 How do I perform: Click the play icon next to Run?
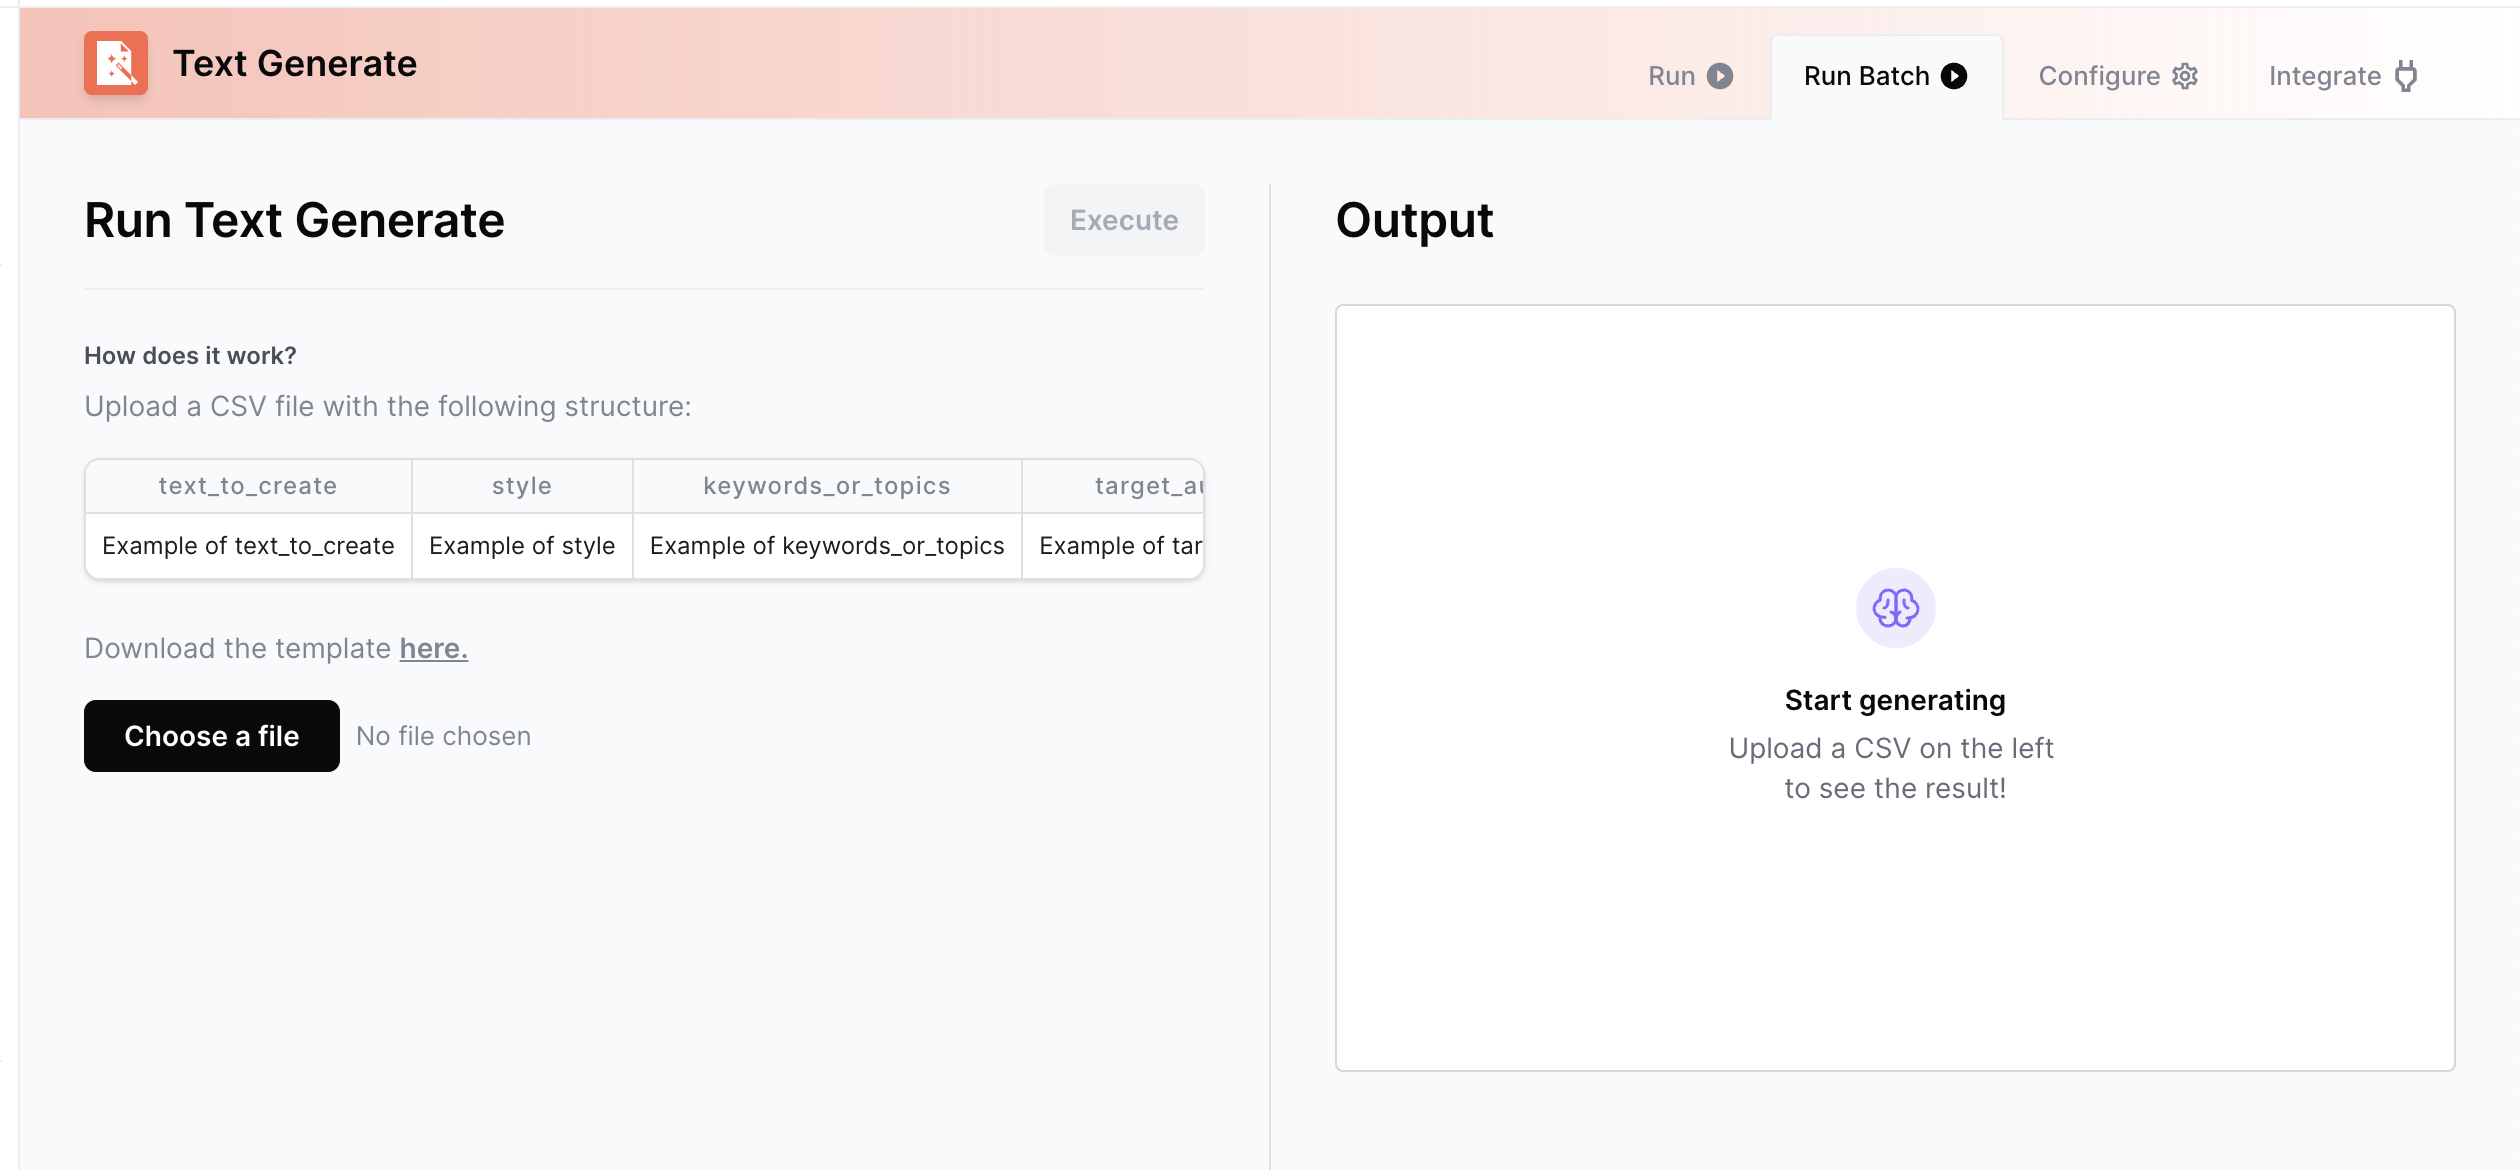(1720, 76)
